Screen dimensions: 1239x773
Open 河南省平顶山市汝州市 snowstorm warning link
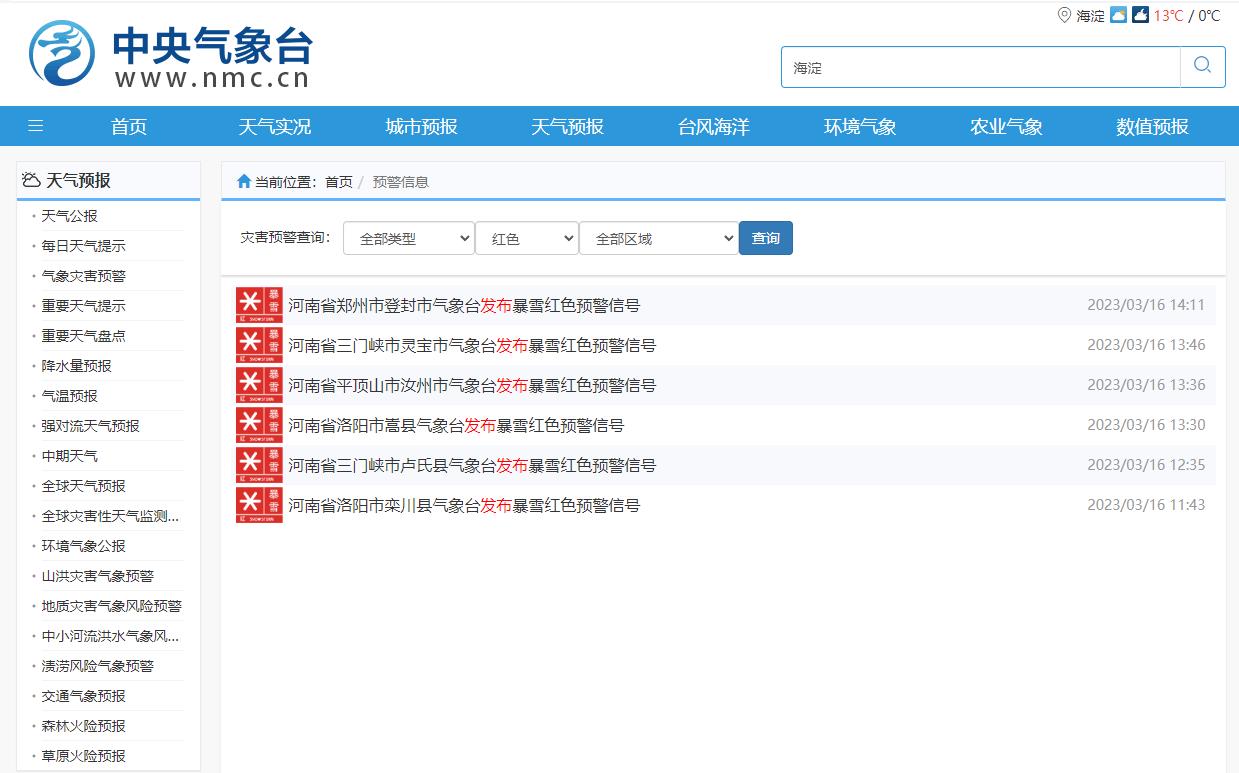pyautogui.click(x=472, y=385)
